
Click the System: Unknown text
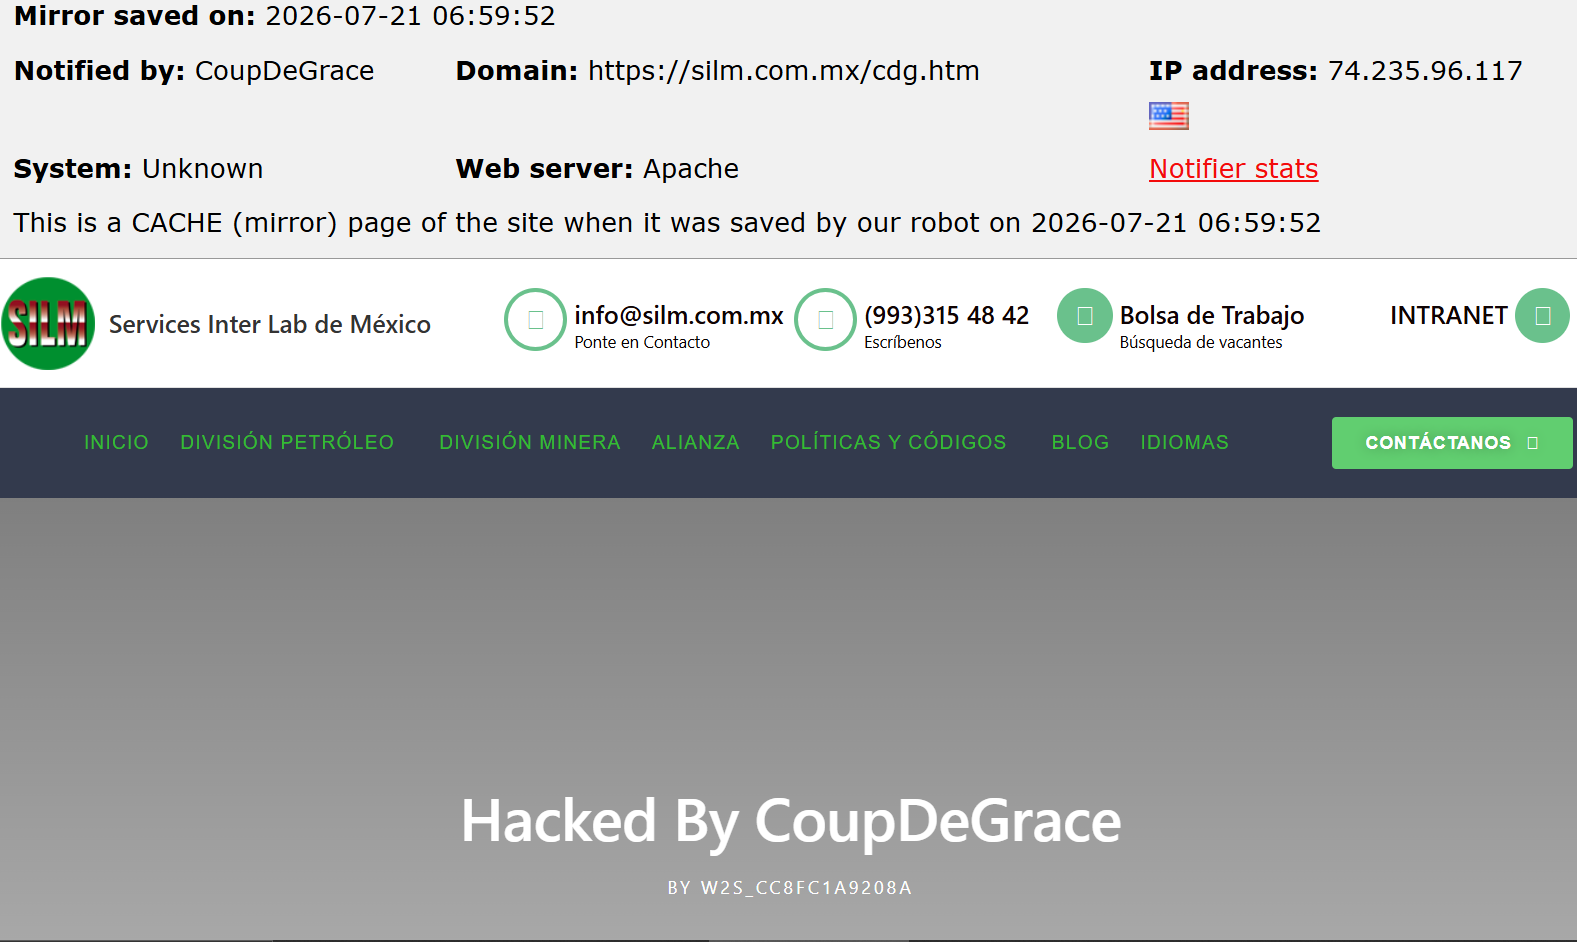tap(138, 169)
